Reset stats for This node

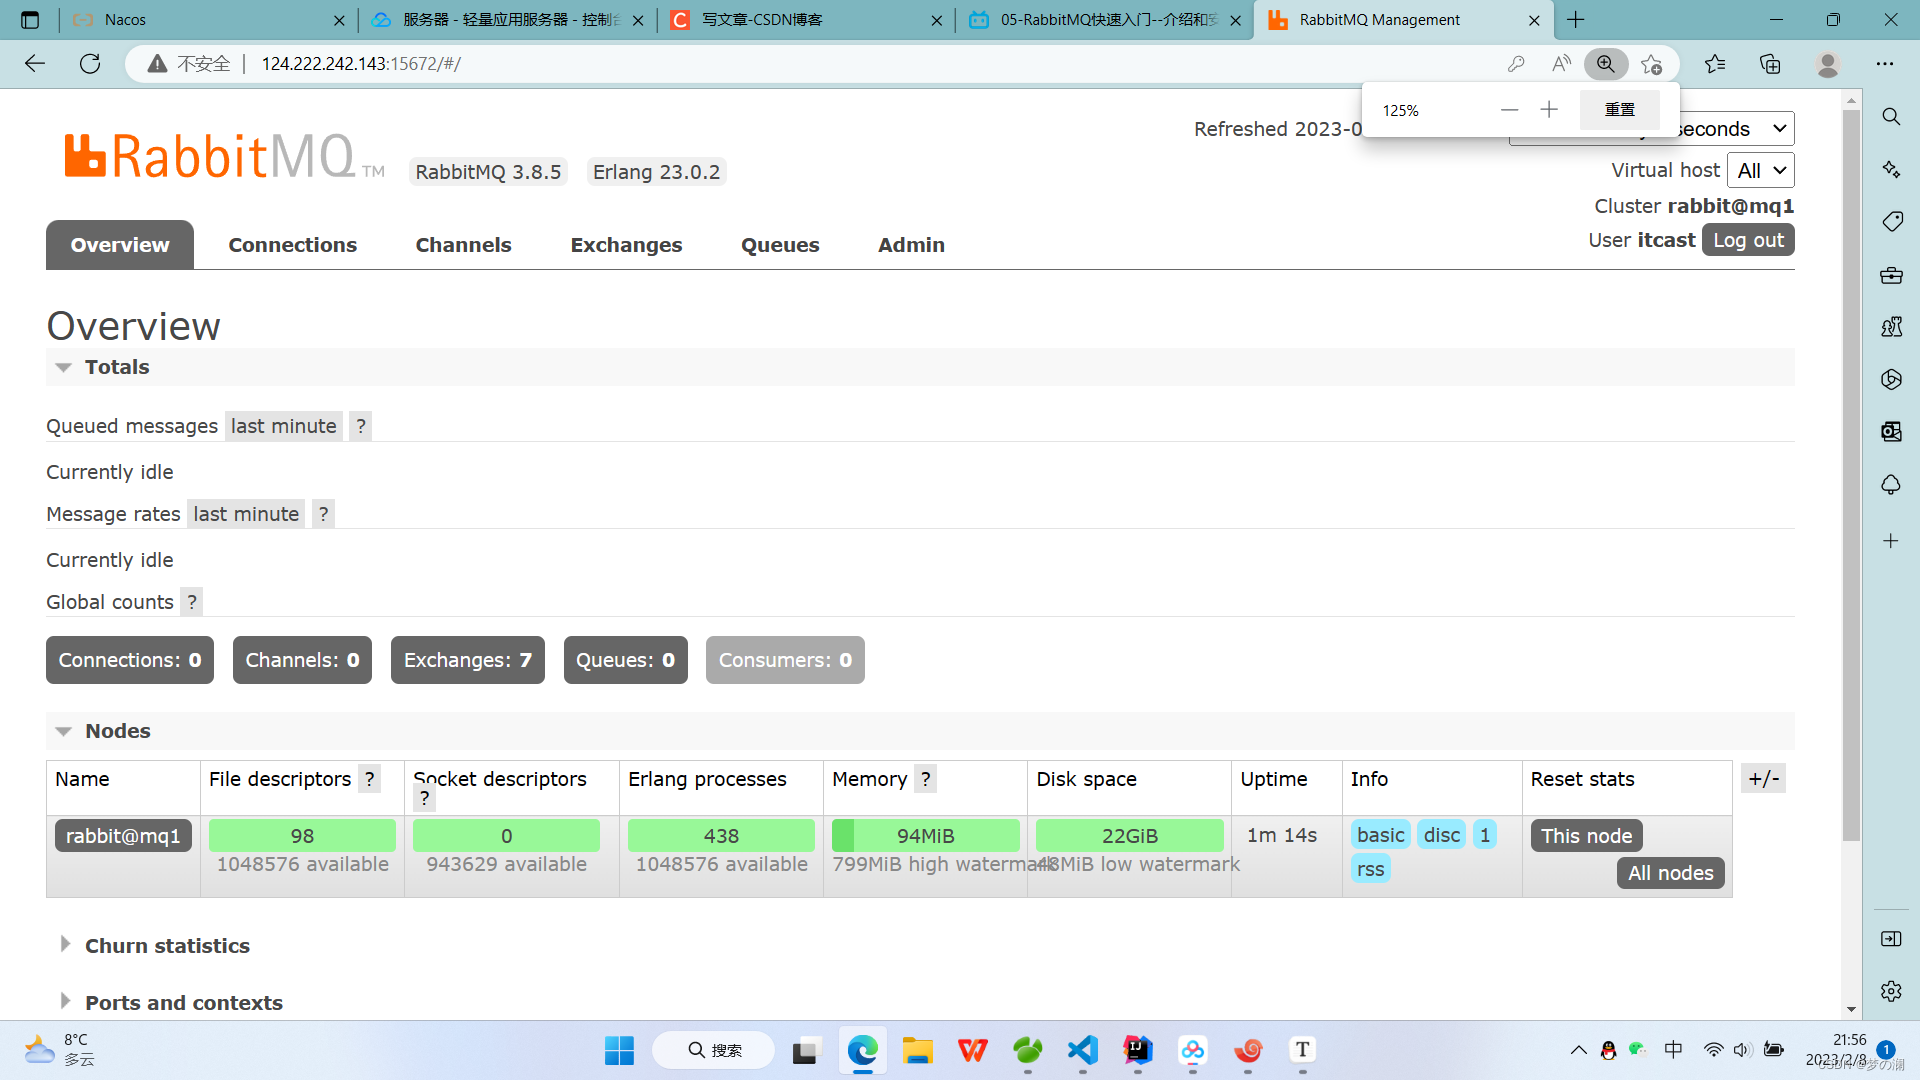click(x=1586, y=836)
